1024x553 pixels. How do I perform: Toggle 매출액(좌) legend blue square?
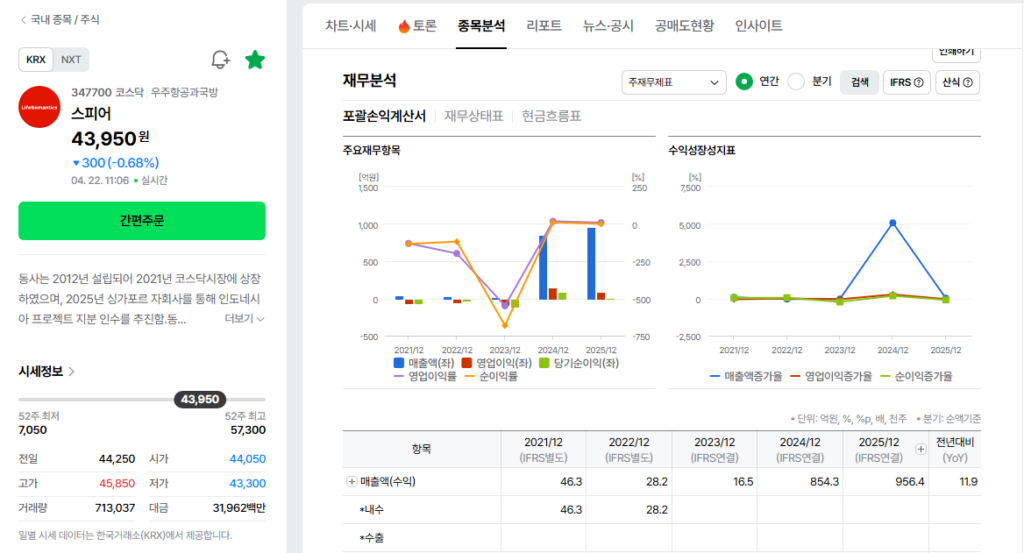pos(398,363)
